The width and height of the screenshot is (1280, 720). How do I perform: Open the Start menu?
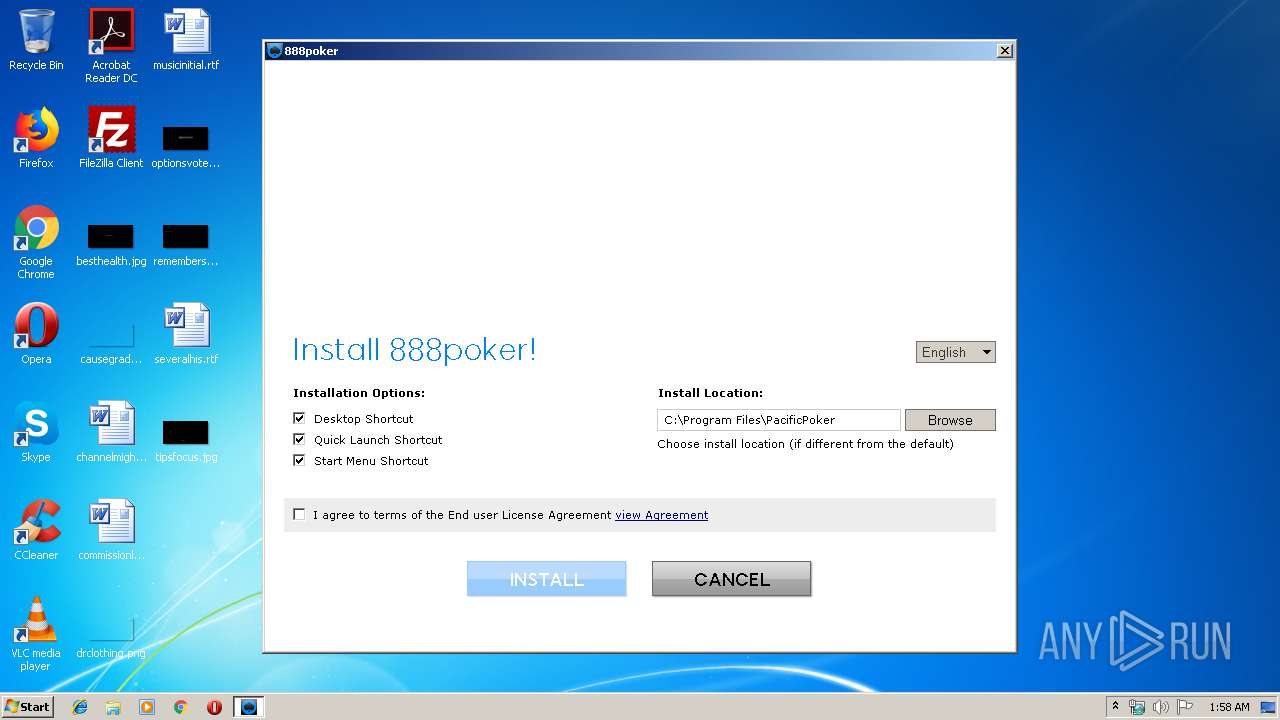(28, 707)
